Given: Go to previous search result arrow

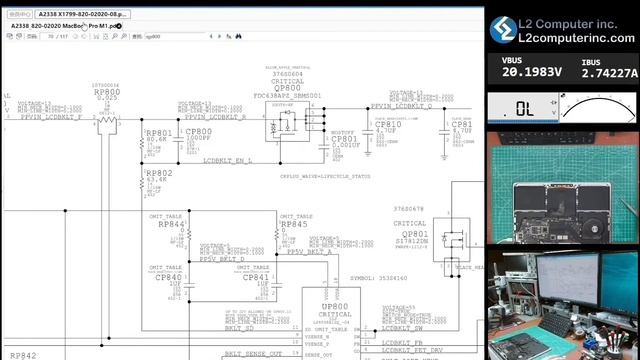Looking at the screenshot, I should click(x=211, y=36).
